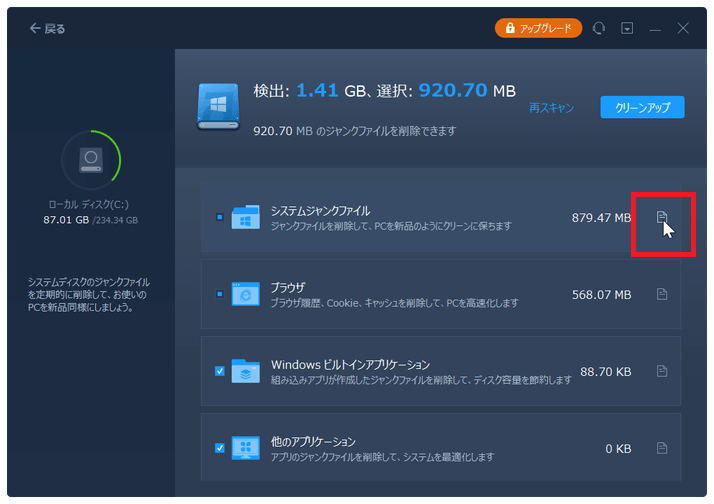Image resolution: width=714 pixels, height=504 pixels.
Task: Open details for システムジャンクファイル
Action: (661, 217)
